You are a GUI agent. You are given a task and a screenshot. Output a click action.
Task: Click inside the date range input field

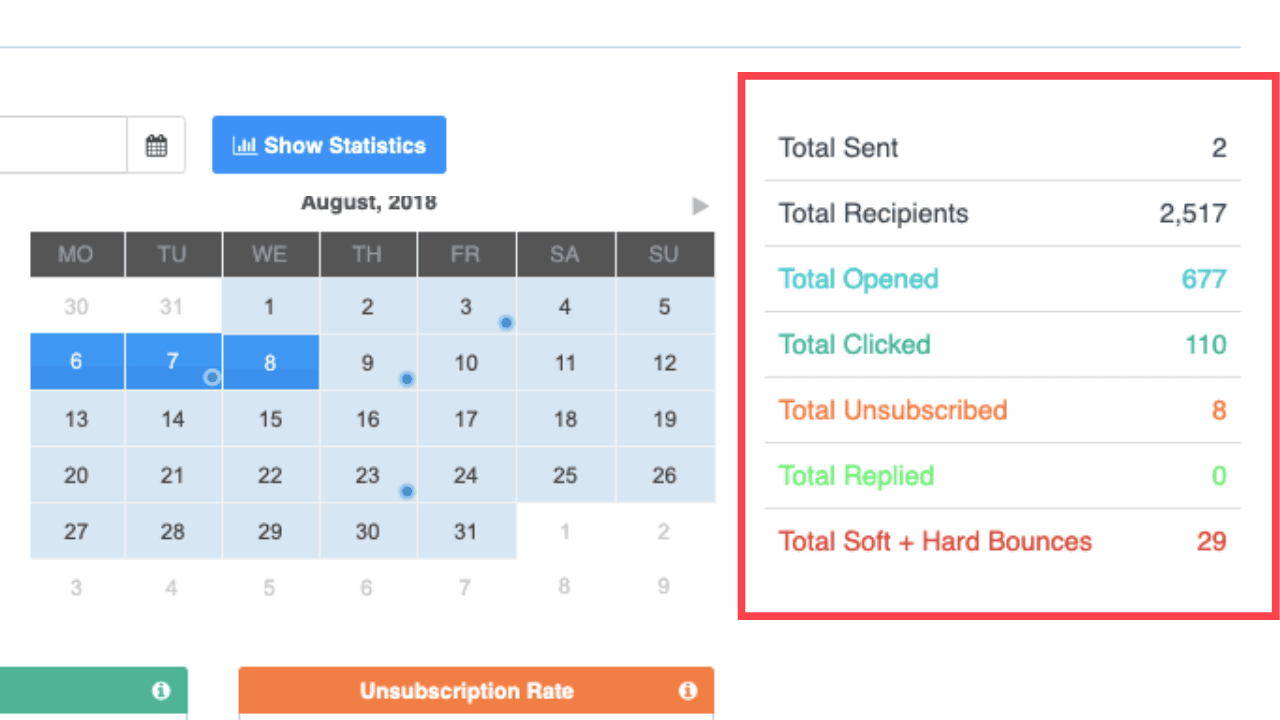coord(60,146)
